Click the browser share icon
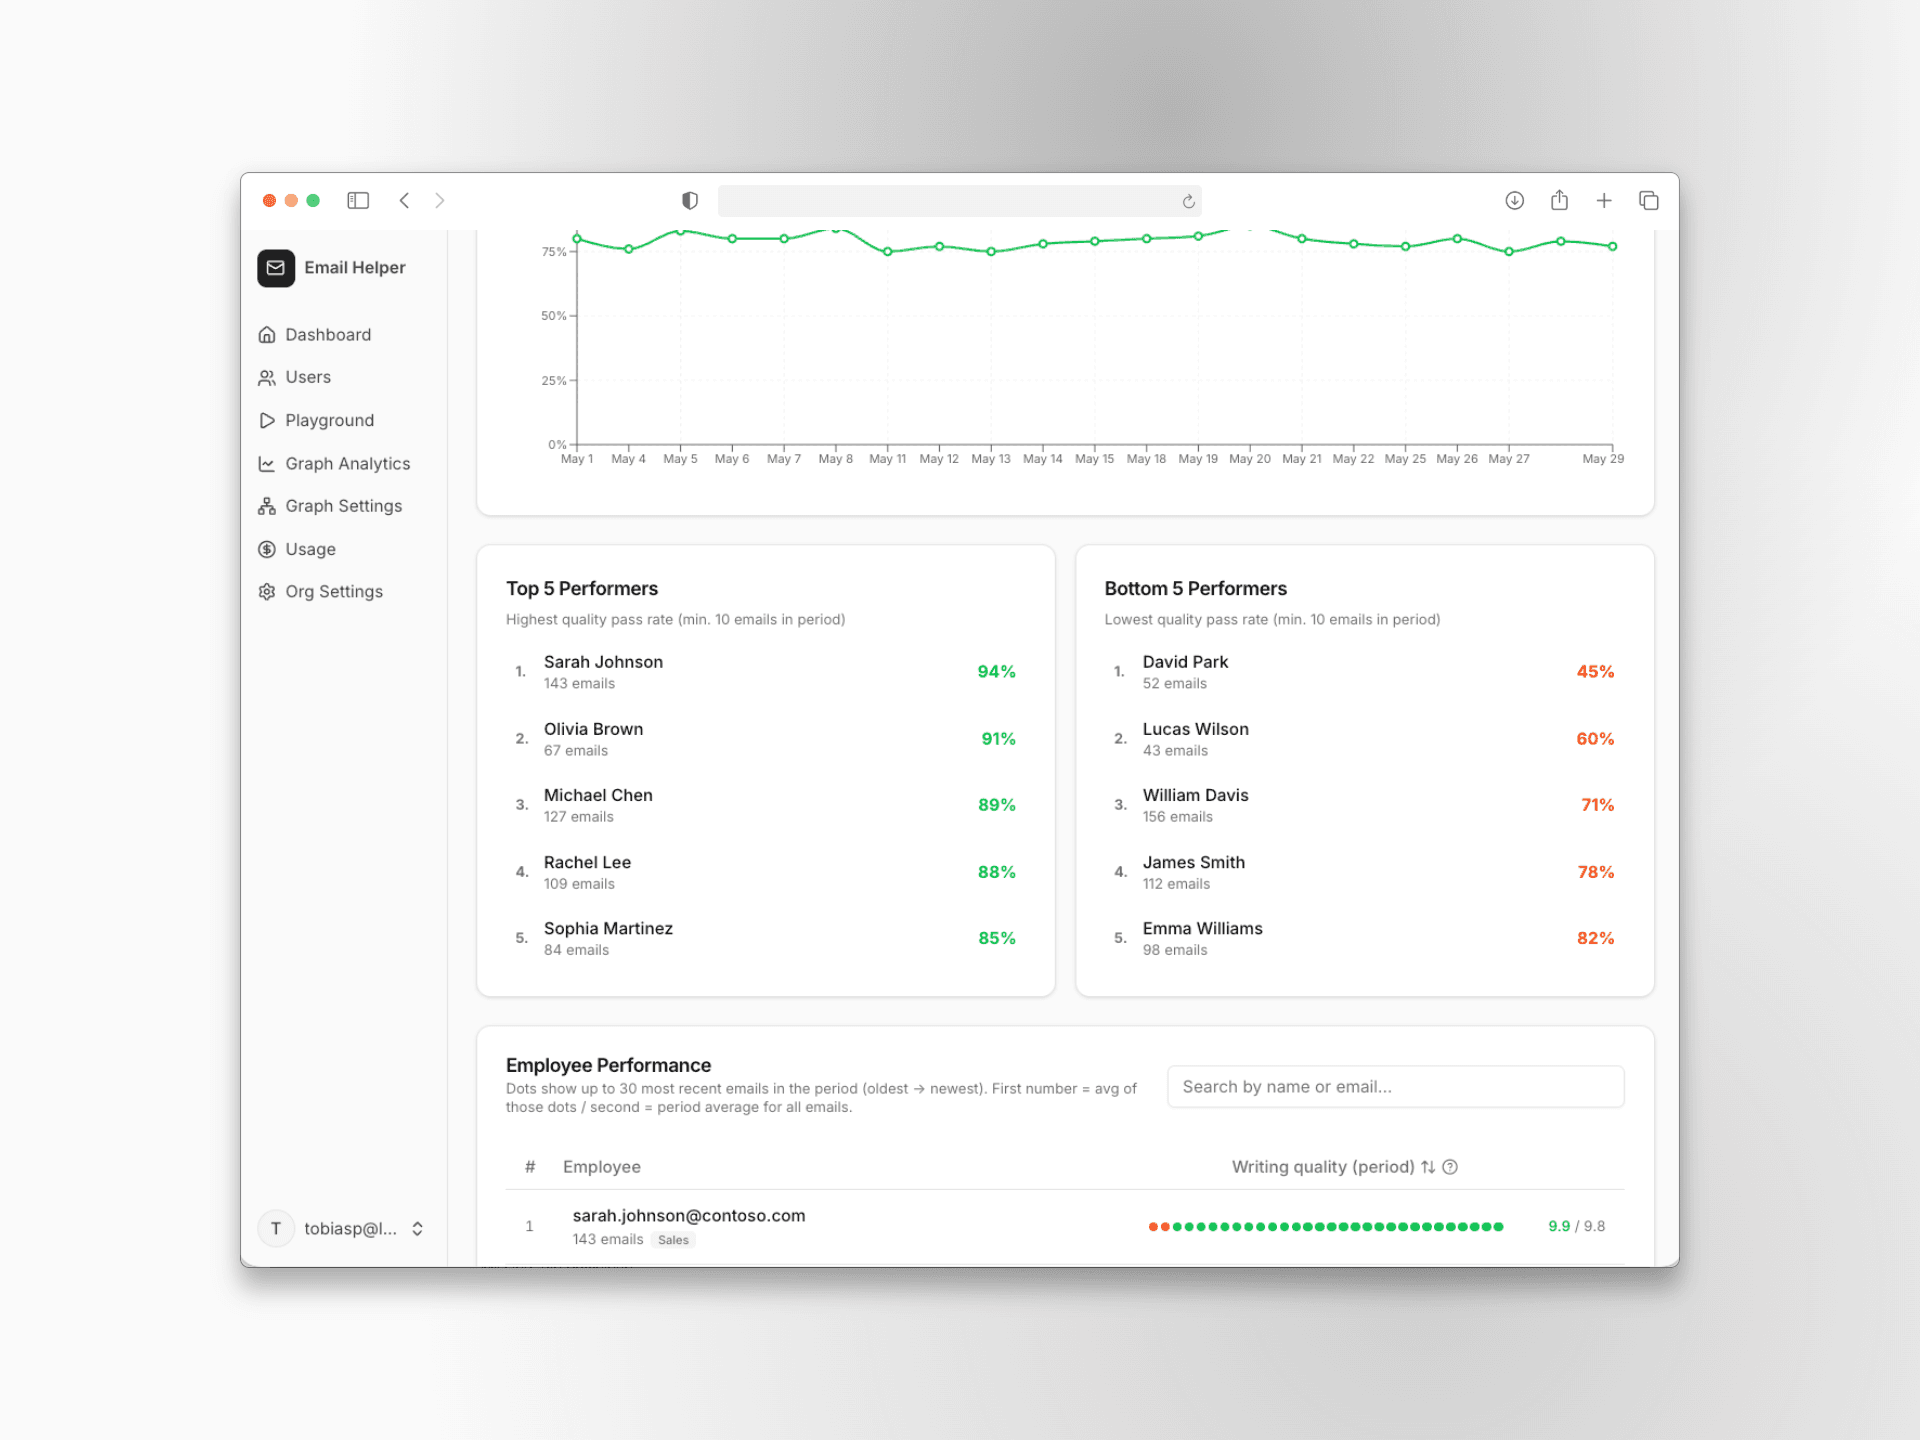The width and height of the screenshot is (1920, 1440). [1559, 200]
